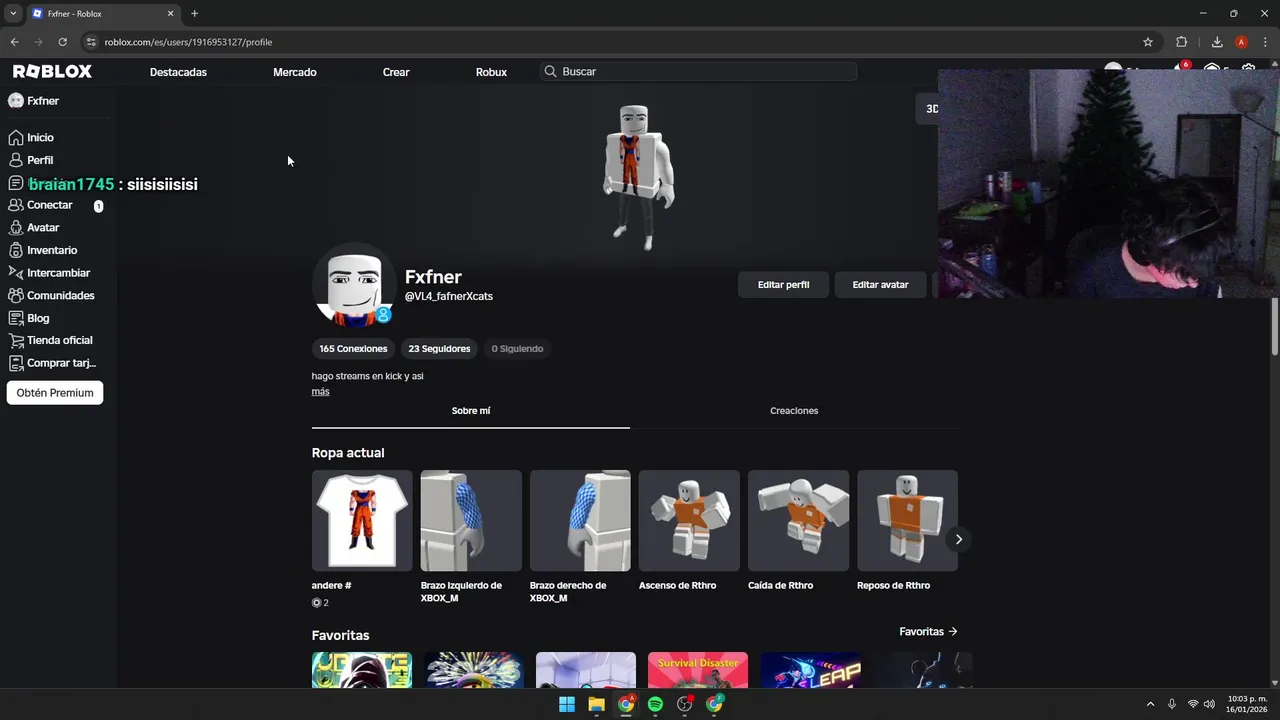Open 23 Seguidores list
This screenshot has width=1280, height=720.
[439, 349]
